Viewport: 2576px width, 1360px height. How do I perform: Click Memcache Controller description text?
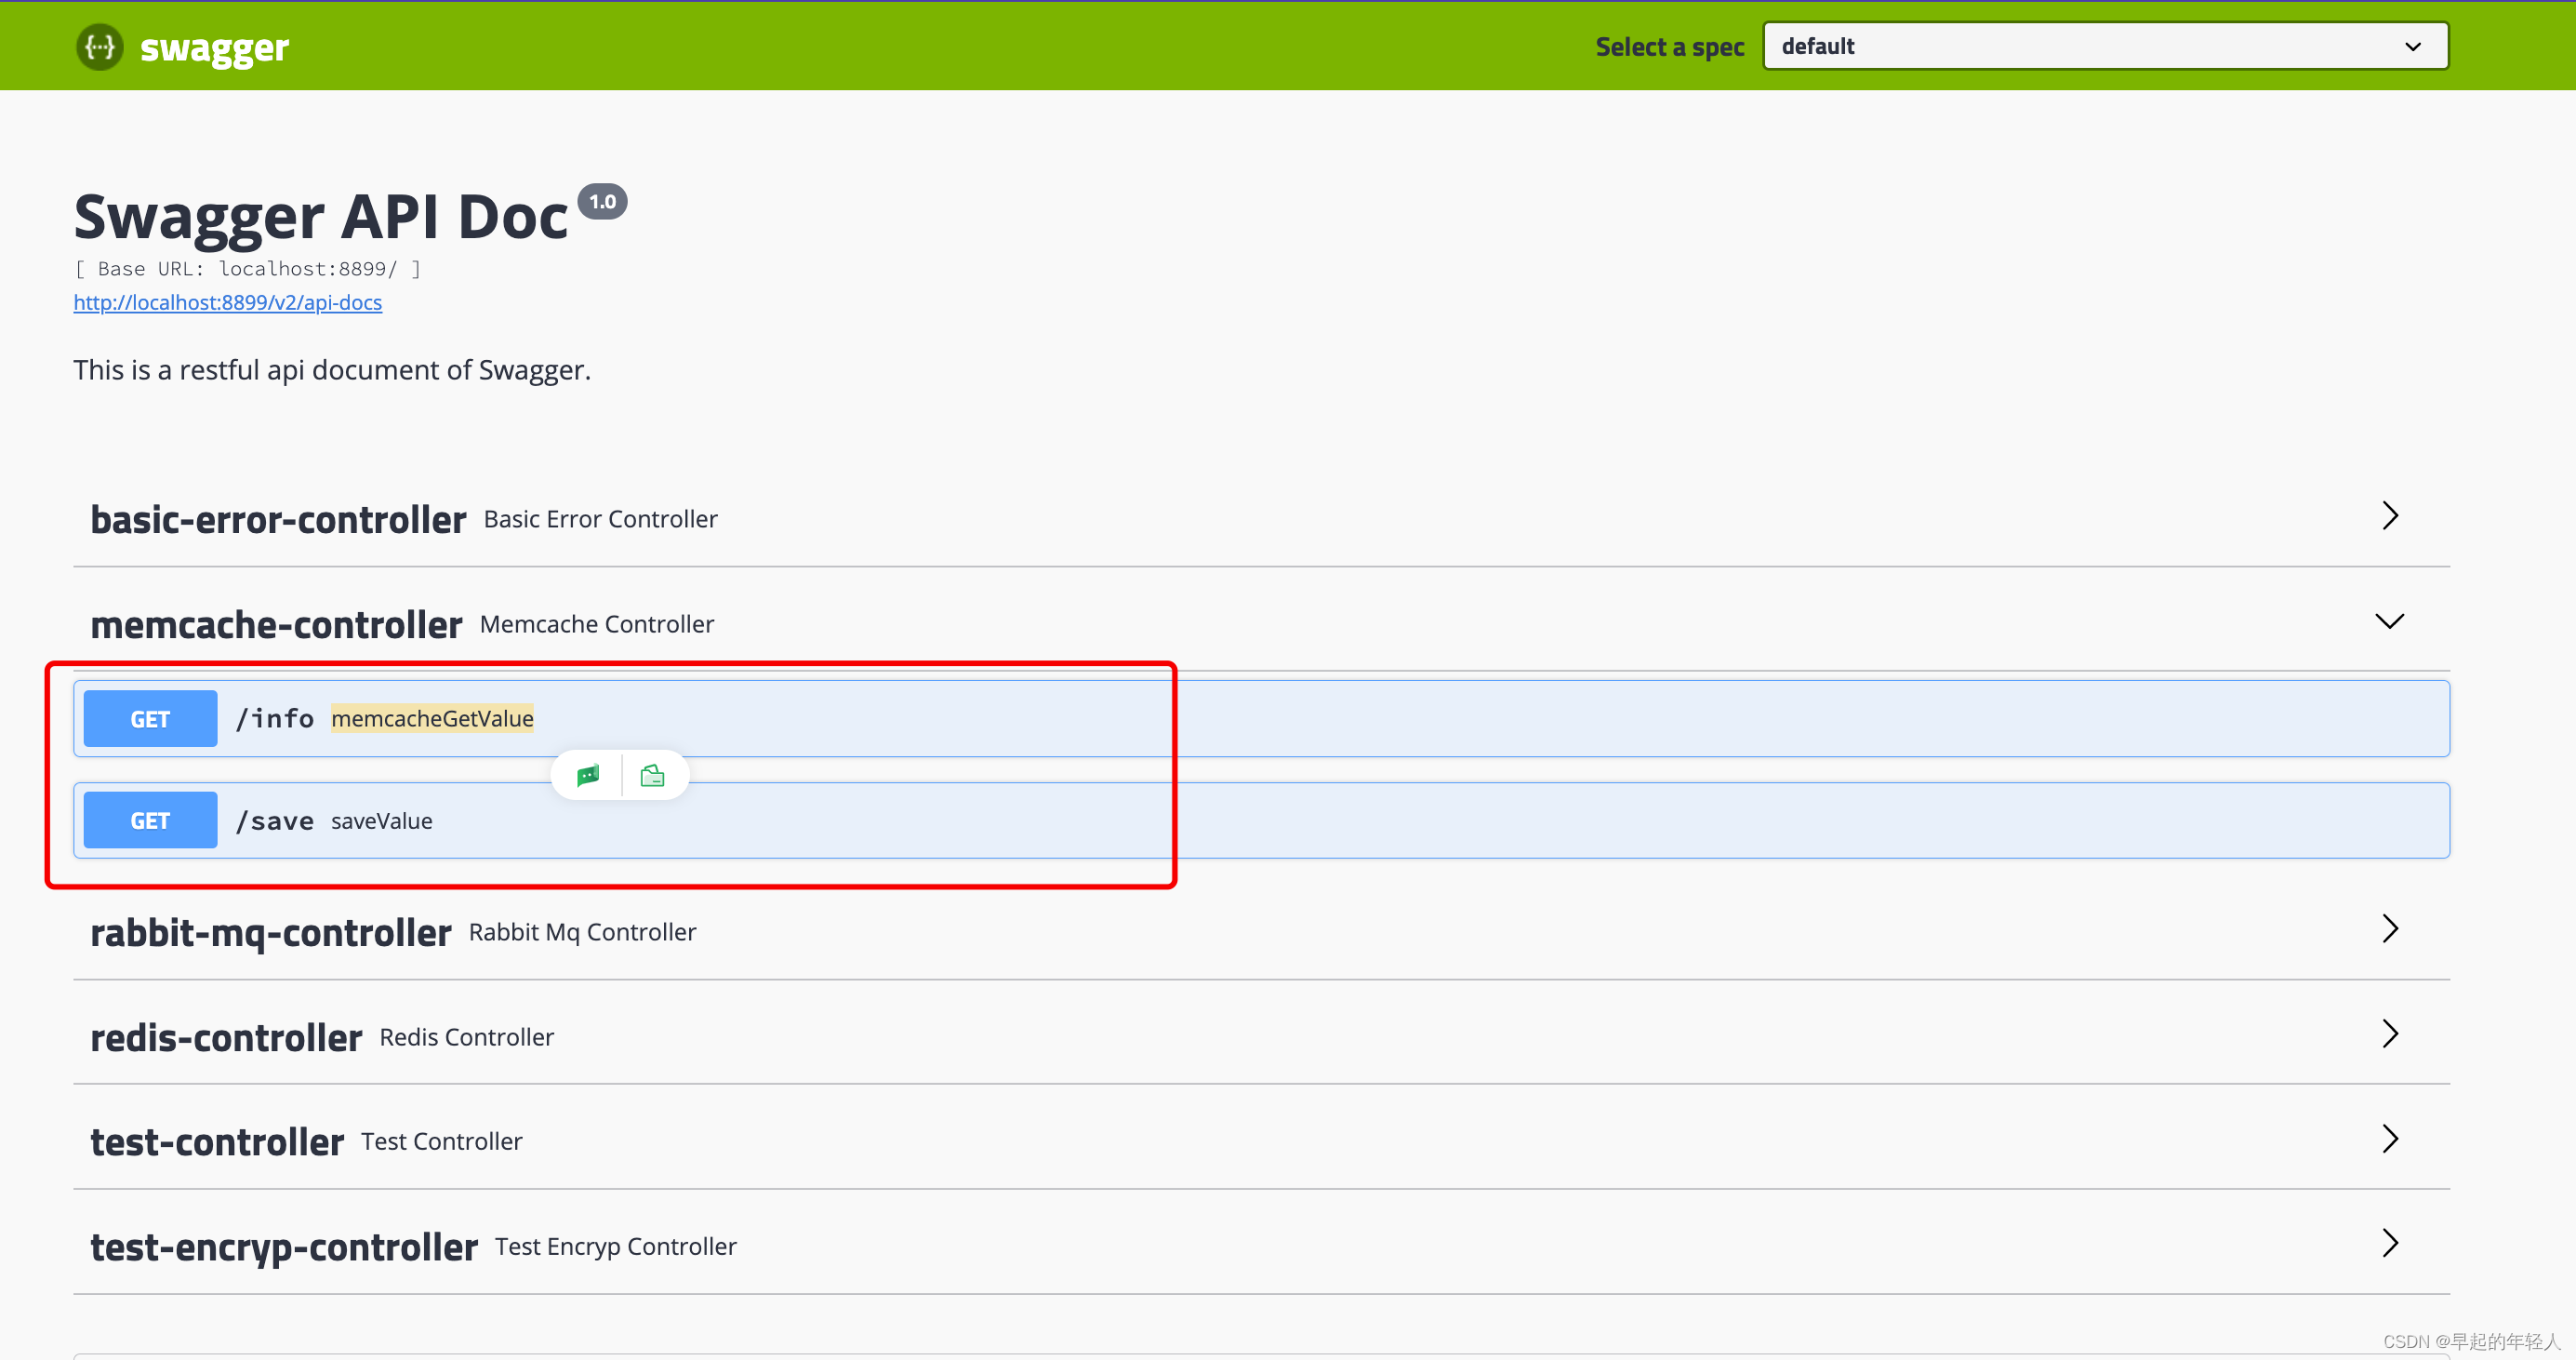[597, 624]
